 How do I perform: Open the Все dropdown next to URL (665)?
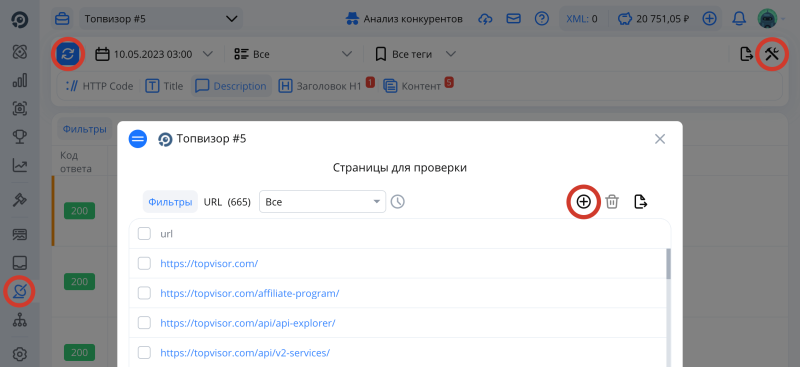(322, 202)
